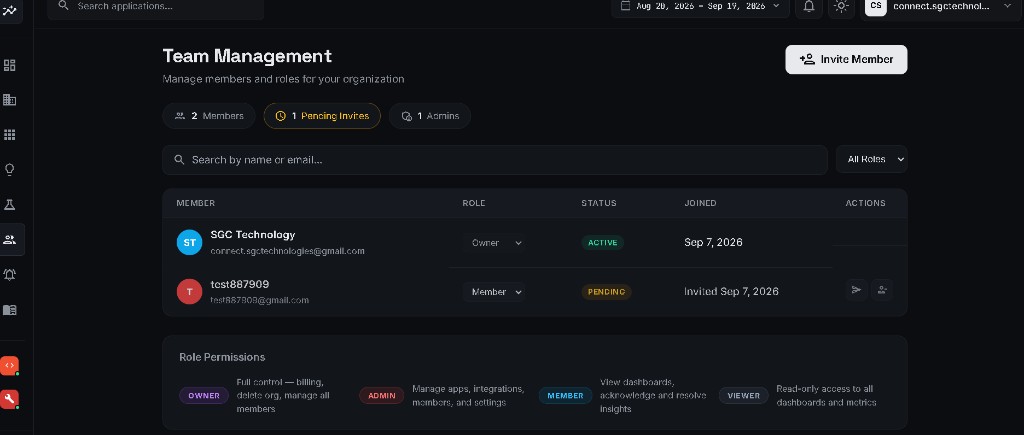
Task: Click the Team Management heading
Action: (247, 56)
